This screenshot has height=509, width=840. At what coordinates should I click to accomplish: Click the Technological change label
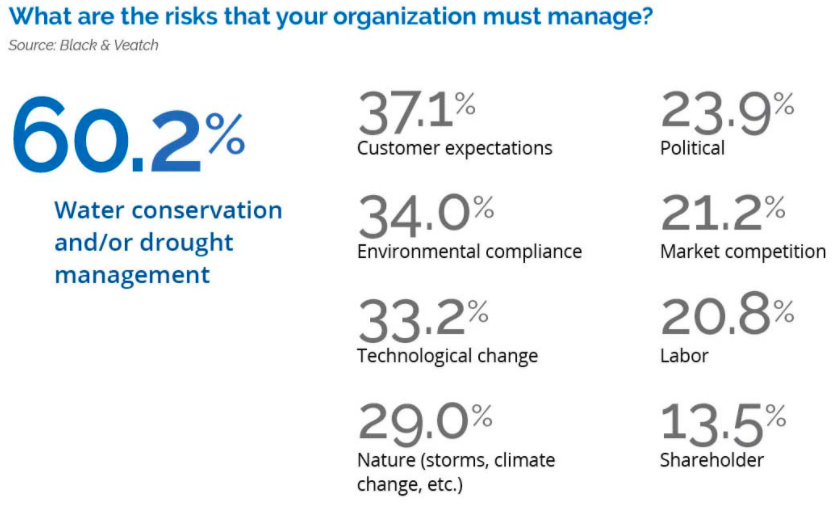(x=447, y=356)
